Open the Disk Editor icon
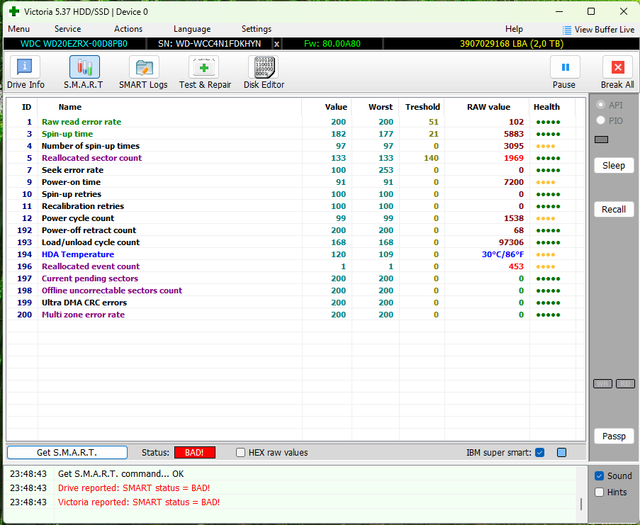The height and width of the screenshot is (525, 640). point(264,67)
